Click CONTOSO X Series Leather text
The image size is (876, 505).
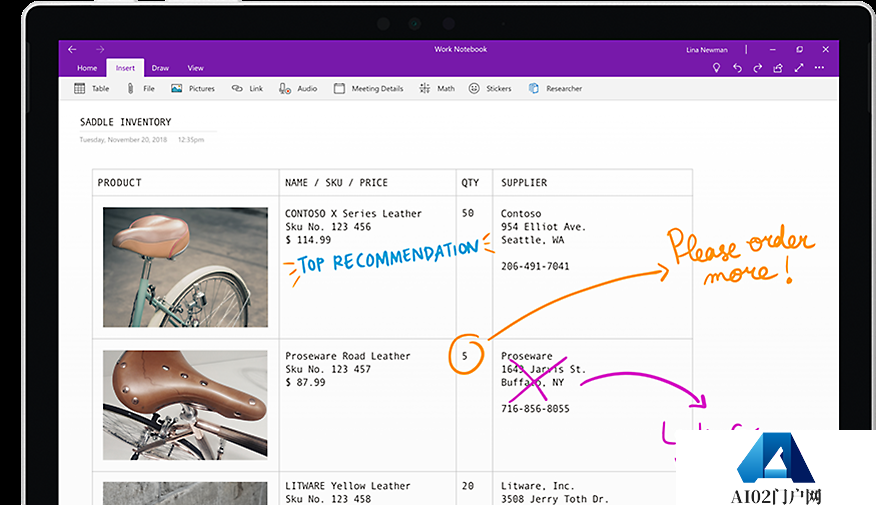tap(353, 213)
